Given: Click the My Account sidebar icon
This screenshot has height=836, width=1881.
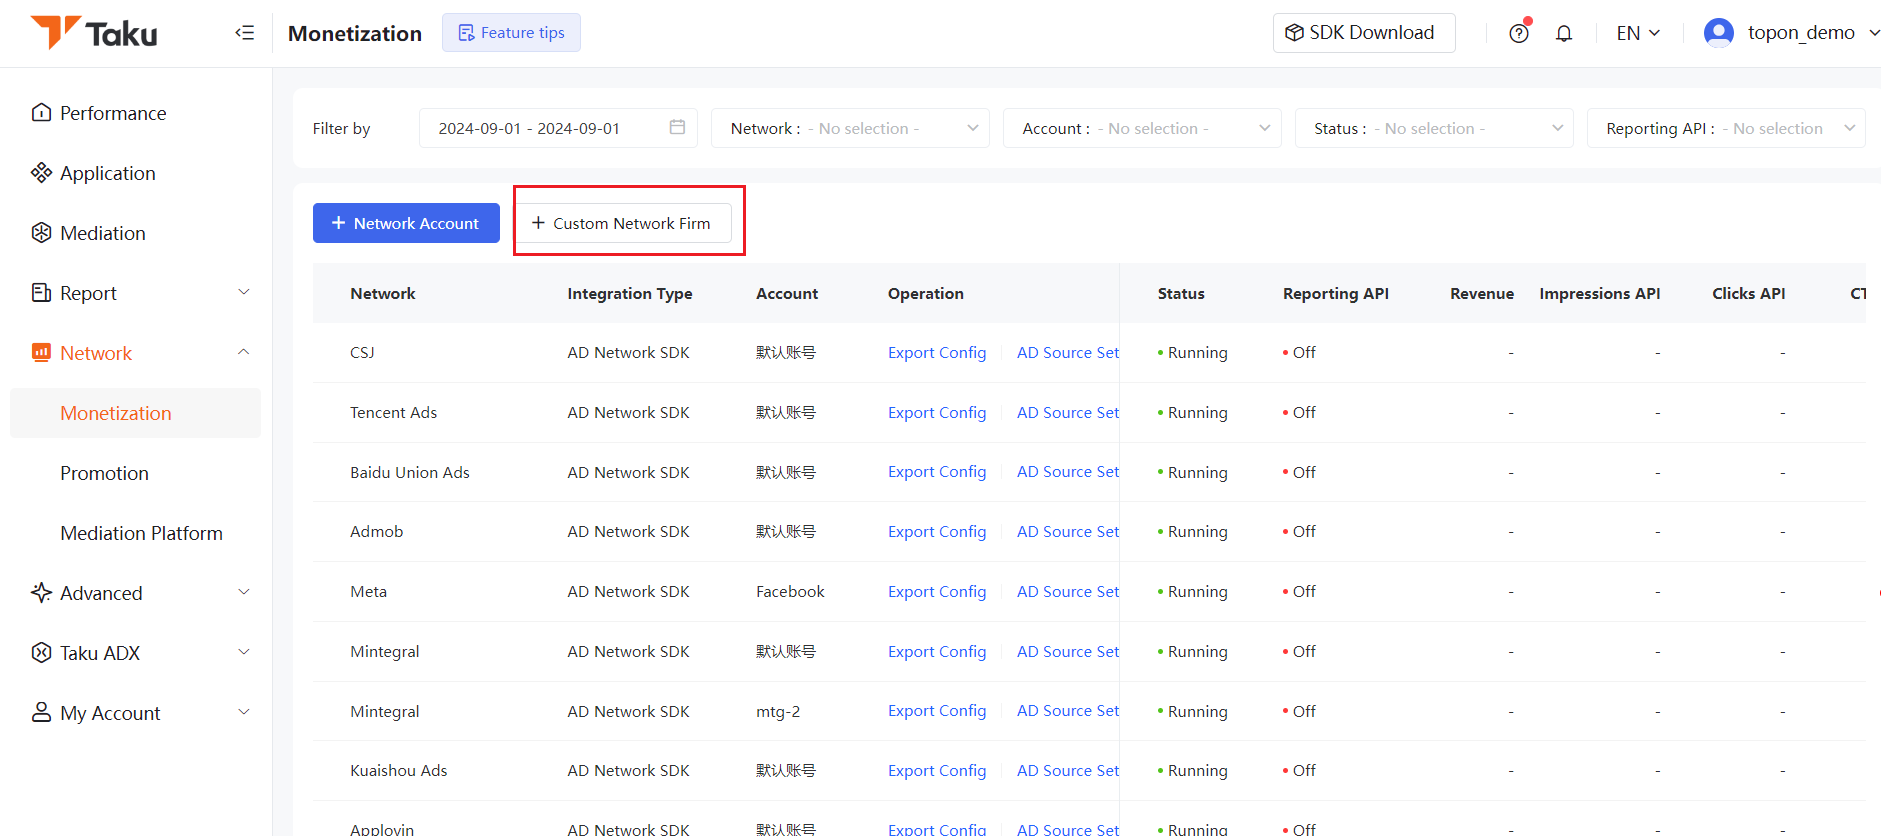Looking at the screenshot, I should click(41, 712).
